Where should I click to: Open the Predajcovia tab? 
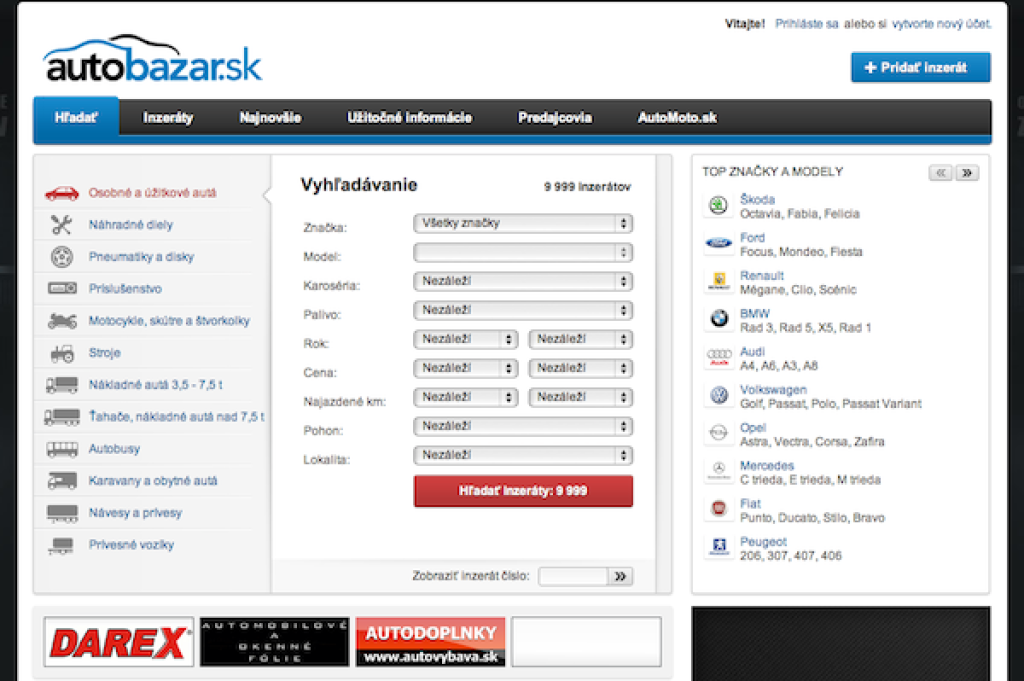(555, 118)
